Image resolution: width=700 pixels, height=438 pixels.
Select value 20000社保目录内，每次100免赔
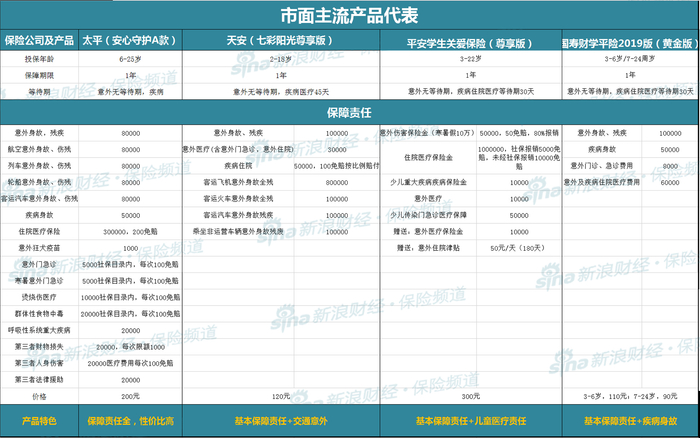click(x=130, y=314)
